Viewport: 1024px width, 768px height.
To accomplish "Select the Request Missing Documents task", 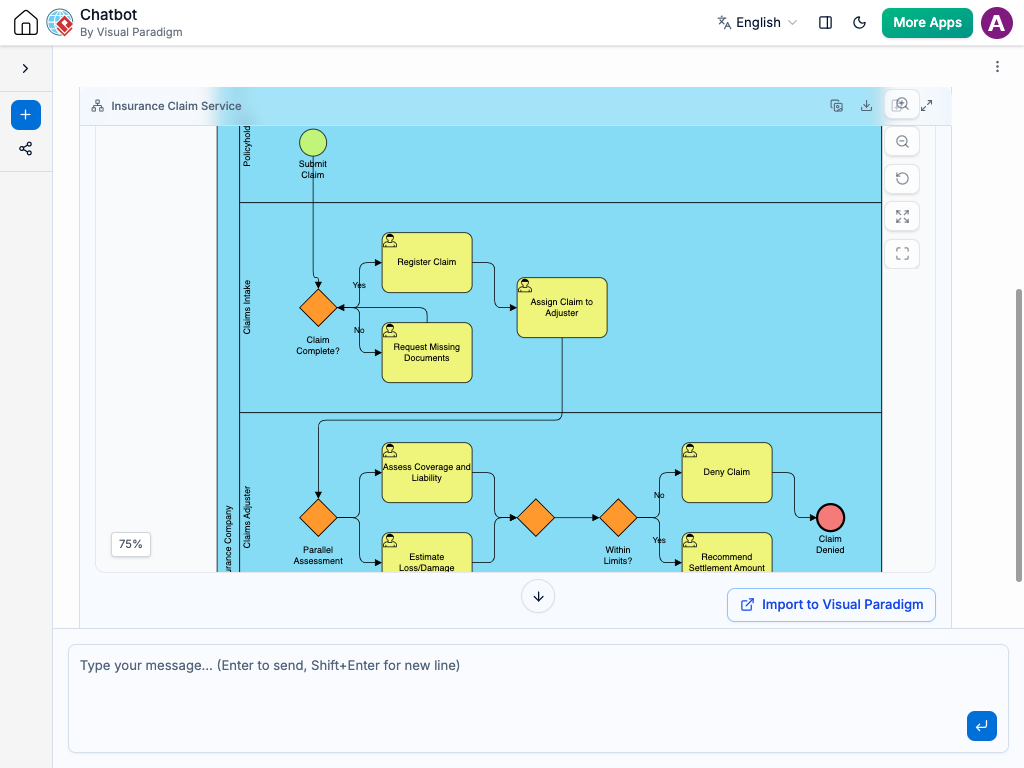I will pos(427,353).
